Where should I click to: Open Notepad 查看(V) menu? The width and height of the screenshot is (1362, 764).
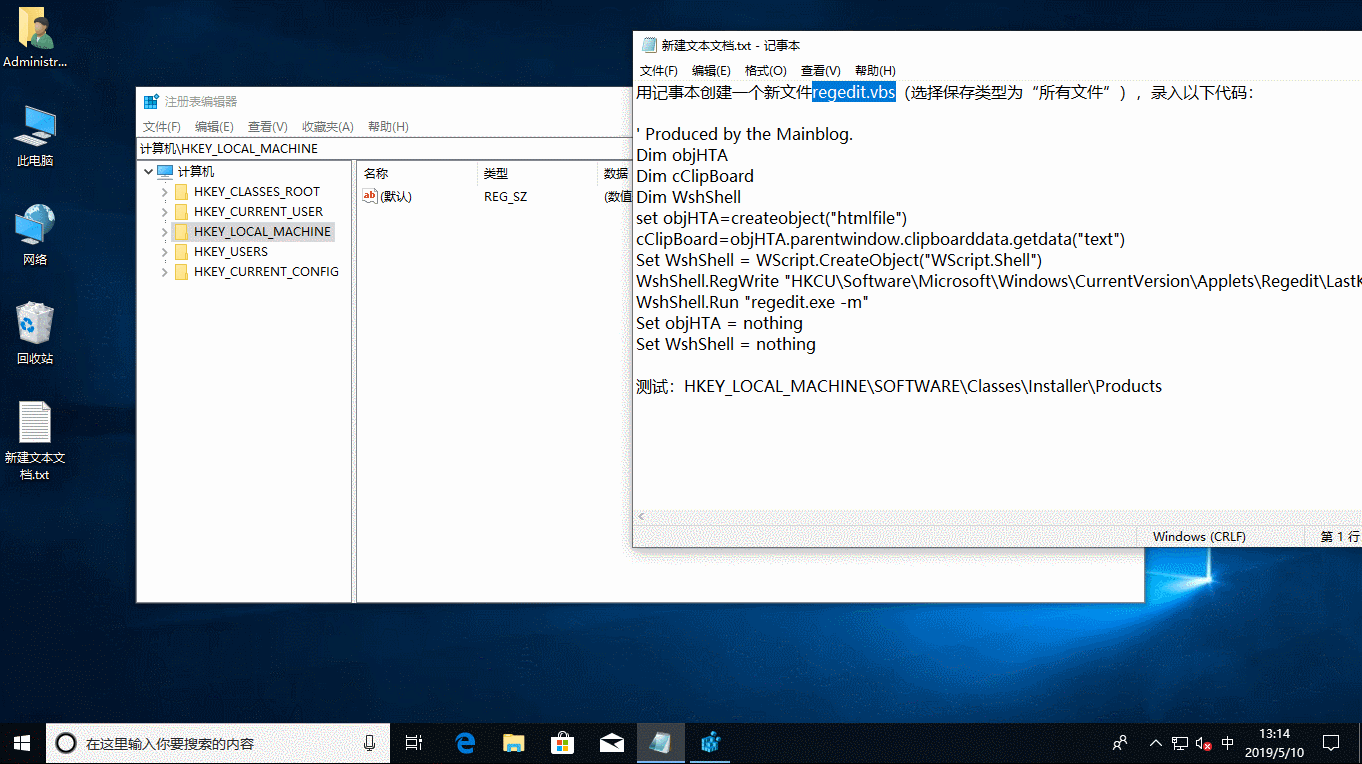tap(821, 71)
